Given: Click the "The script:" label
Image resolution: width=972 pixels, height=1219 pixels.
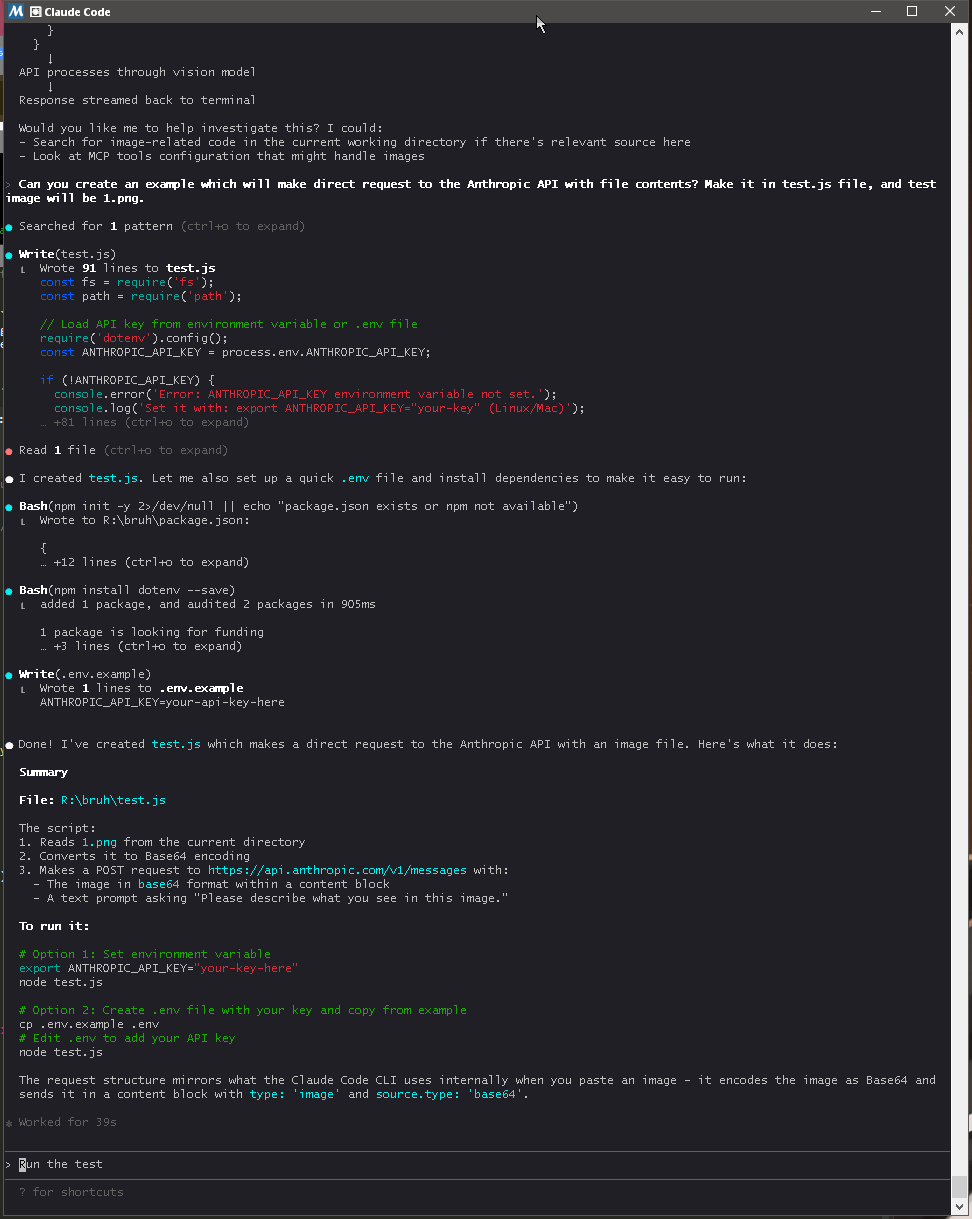Looking at the screenshot, I should 57,828.
